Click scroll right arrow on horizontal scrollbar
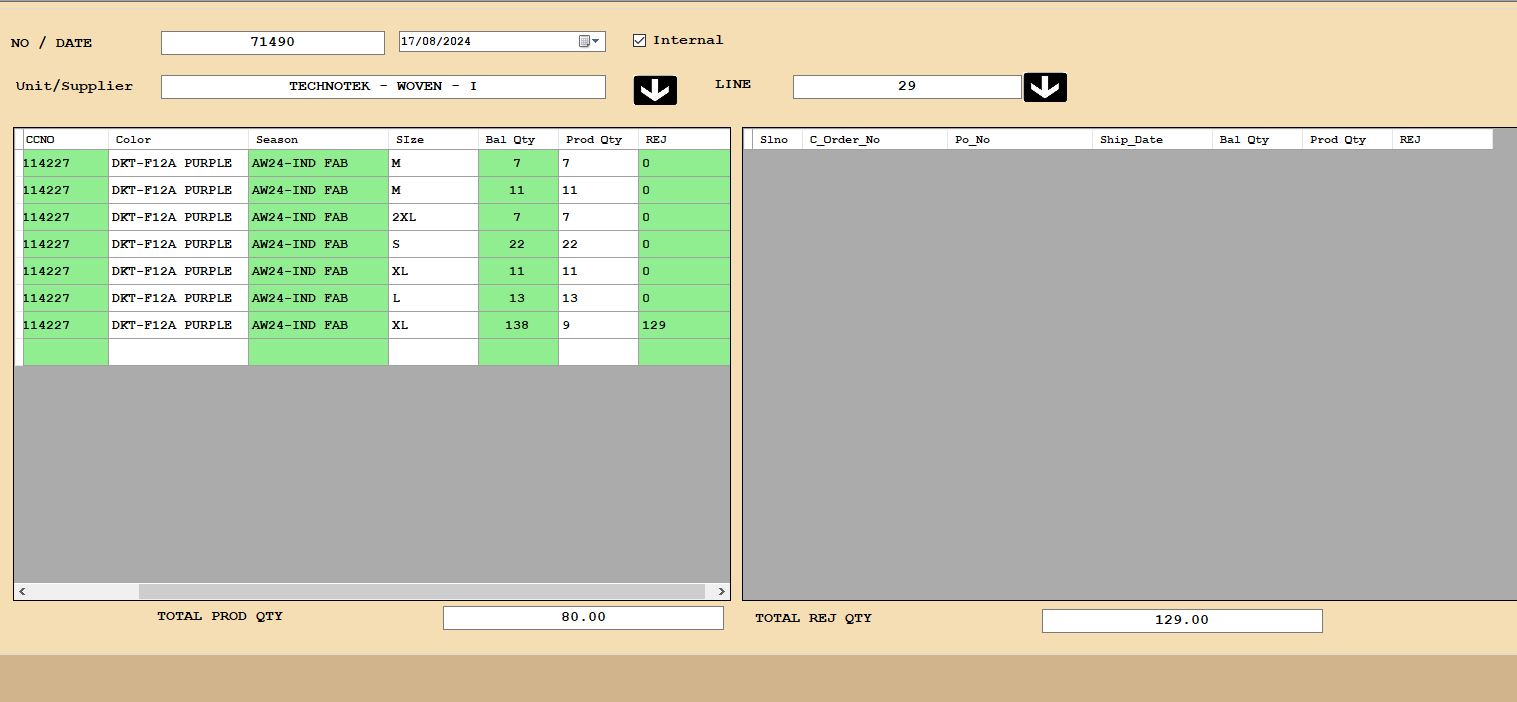 click(720, 592)
